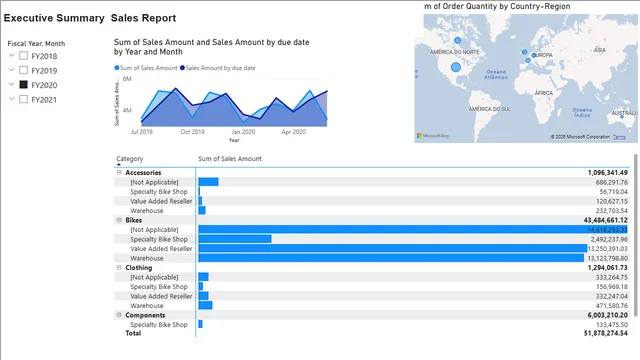Collapse the Accessories category row
Viewport: 640px width, 360px height.
(x=119, y=173)
